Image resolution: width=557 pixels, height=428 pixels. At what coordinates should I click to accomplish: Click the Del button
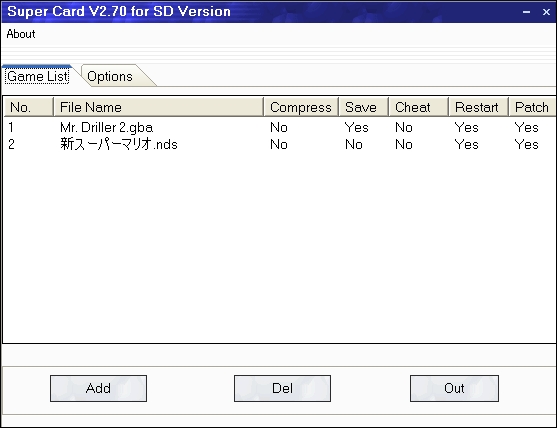(x=282, y=388)
